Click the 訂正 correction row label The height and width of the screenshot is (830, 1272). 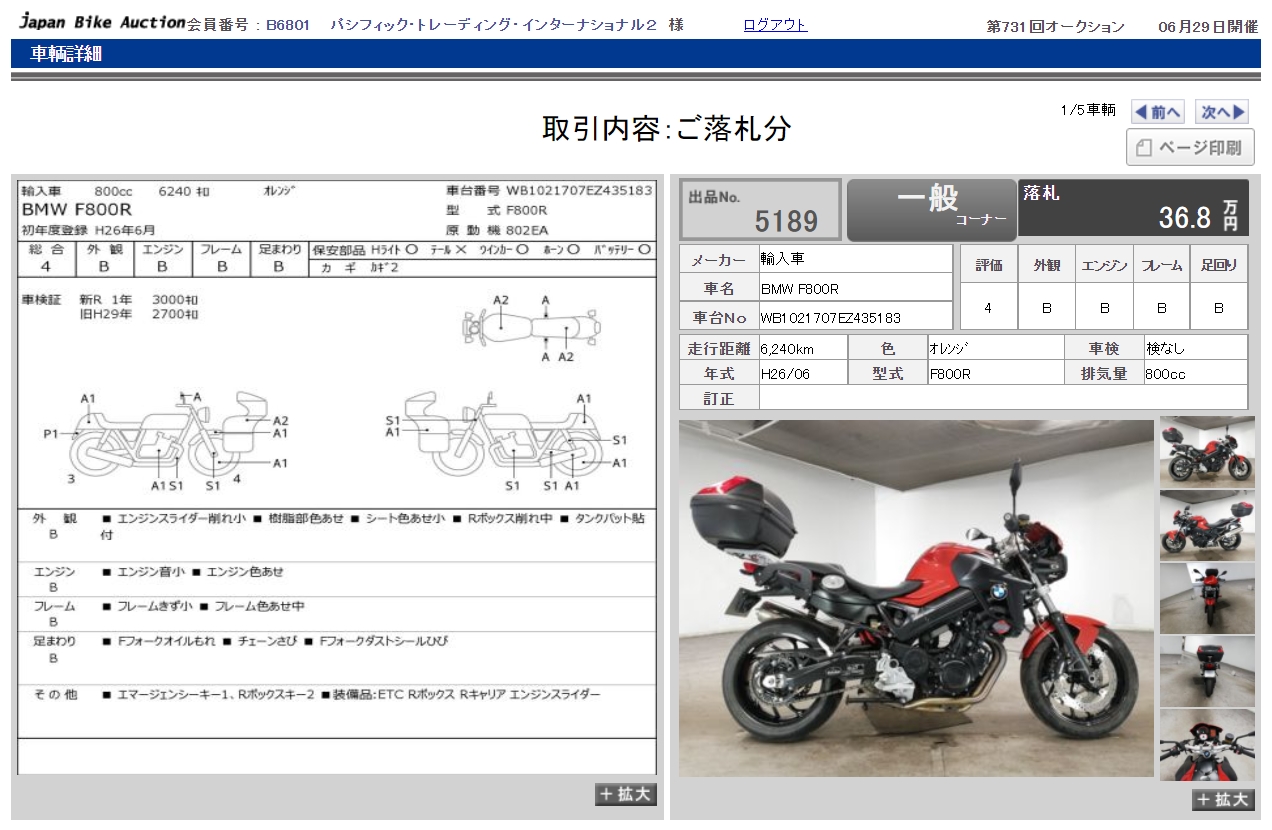click(719, 399)
